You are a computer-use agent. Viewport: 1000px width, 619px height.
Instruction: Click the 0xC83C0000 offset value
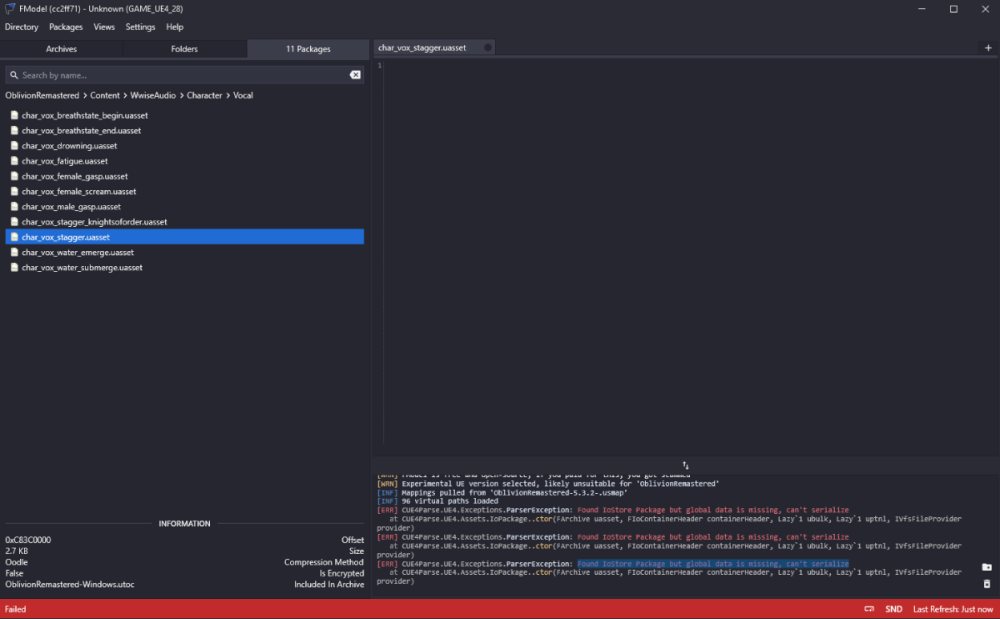tap(28, 540)
